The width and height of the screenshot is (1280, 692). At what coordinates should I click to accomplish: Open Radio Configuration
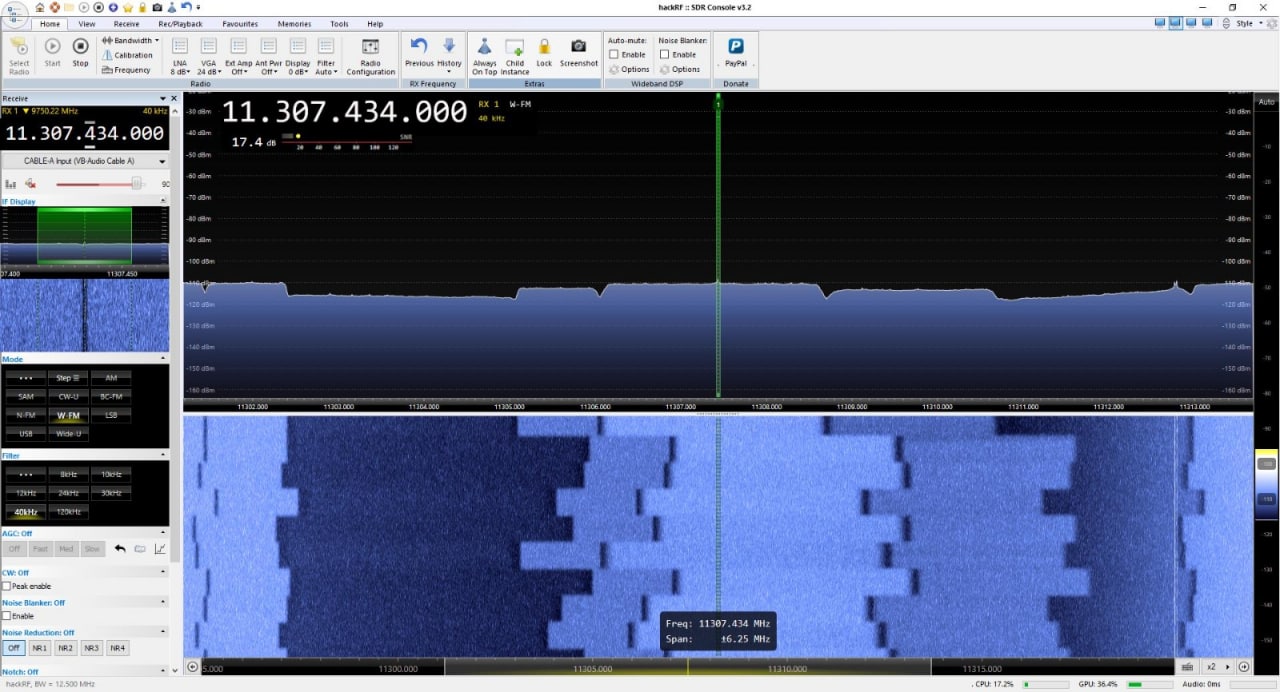pyautogui.click(x=370, y=56)
